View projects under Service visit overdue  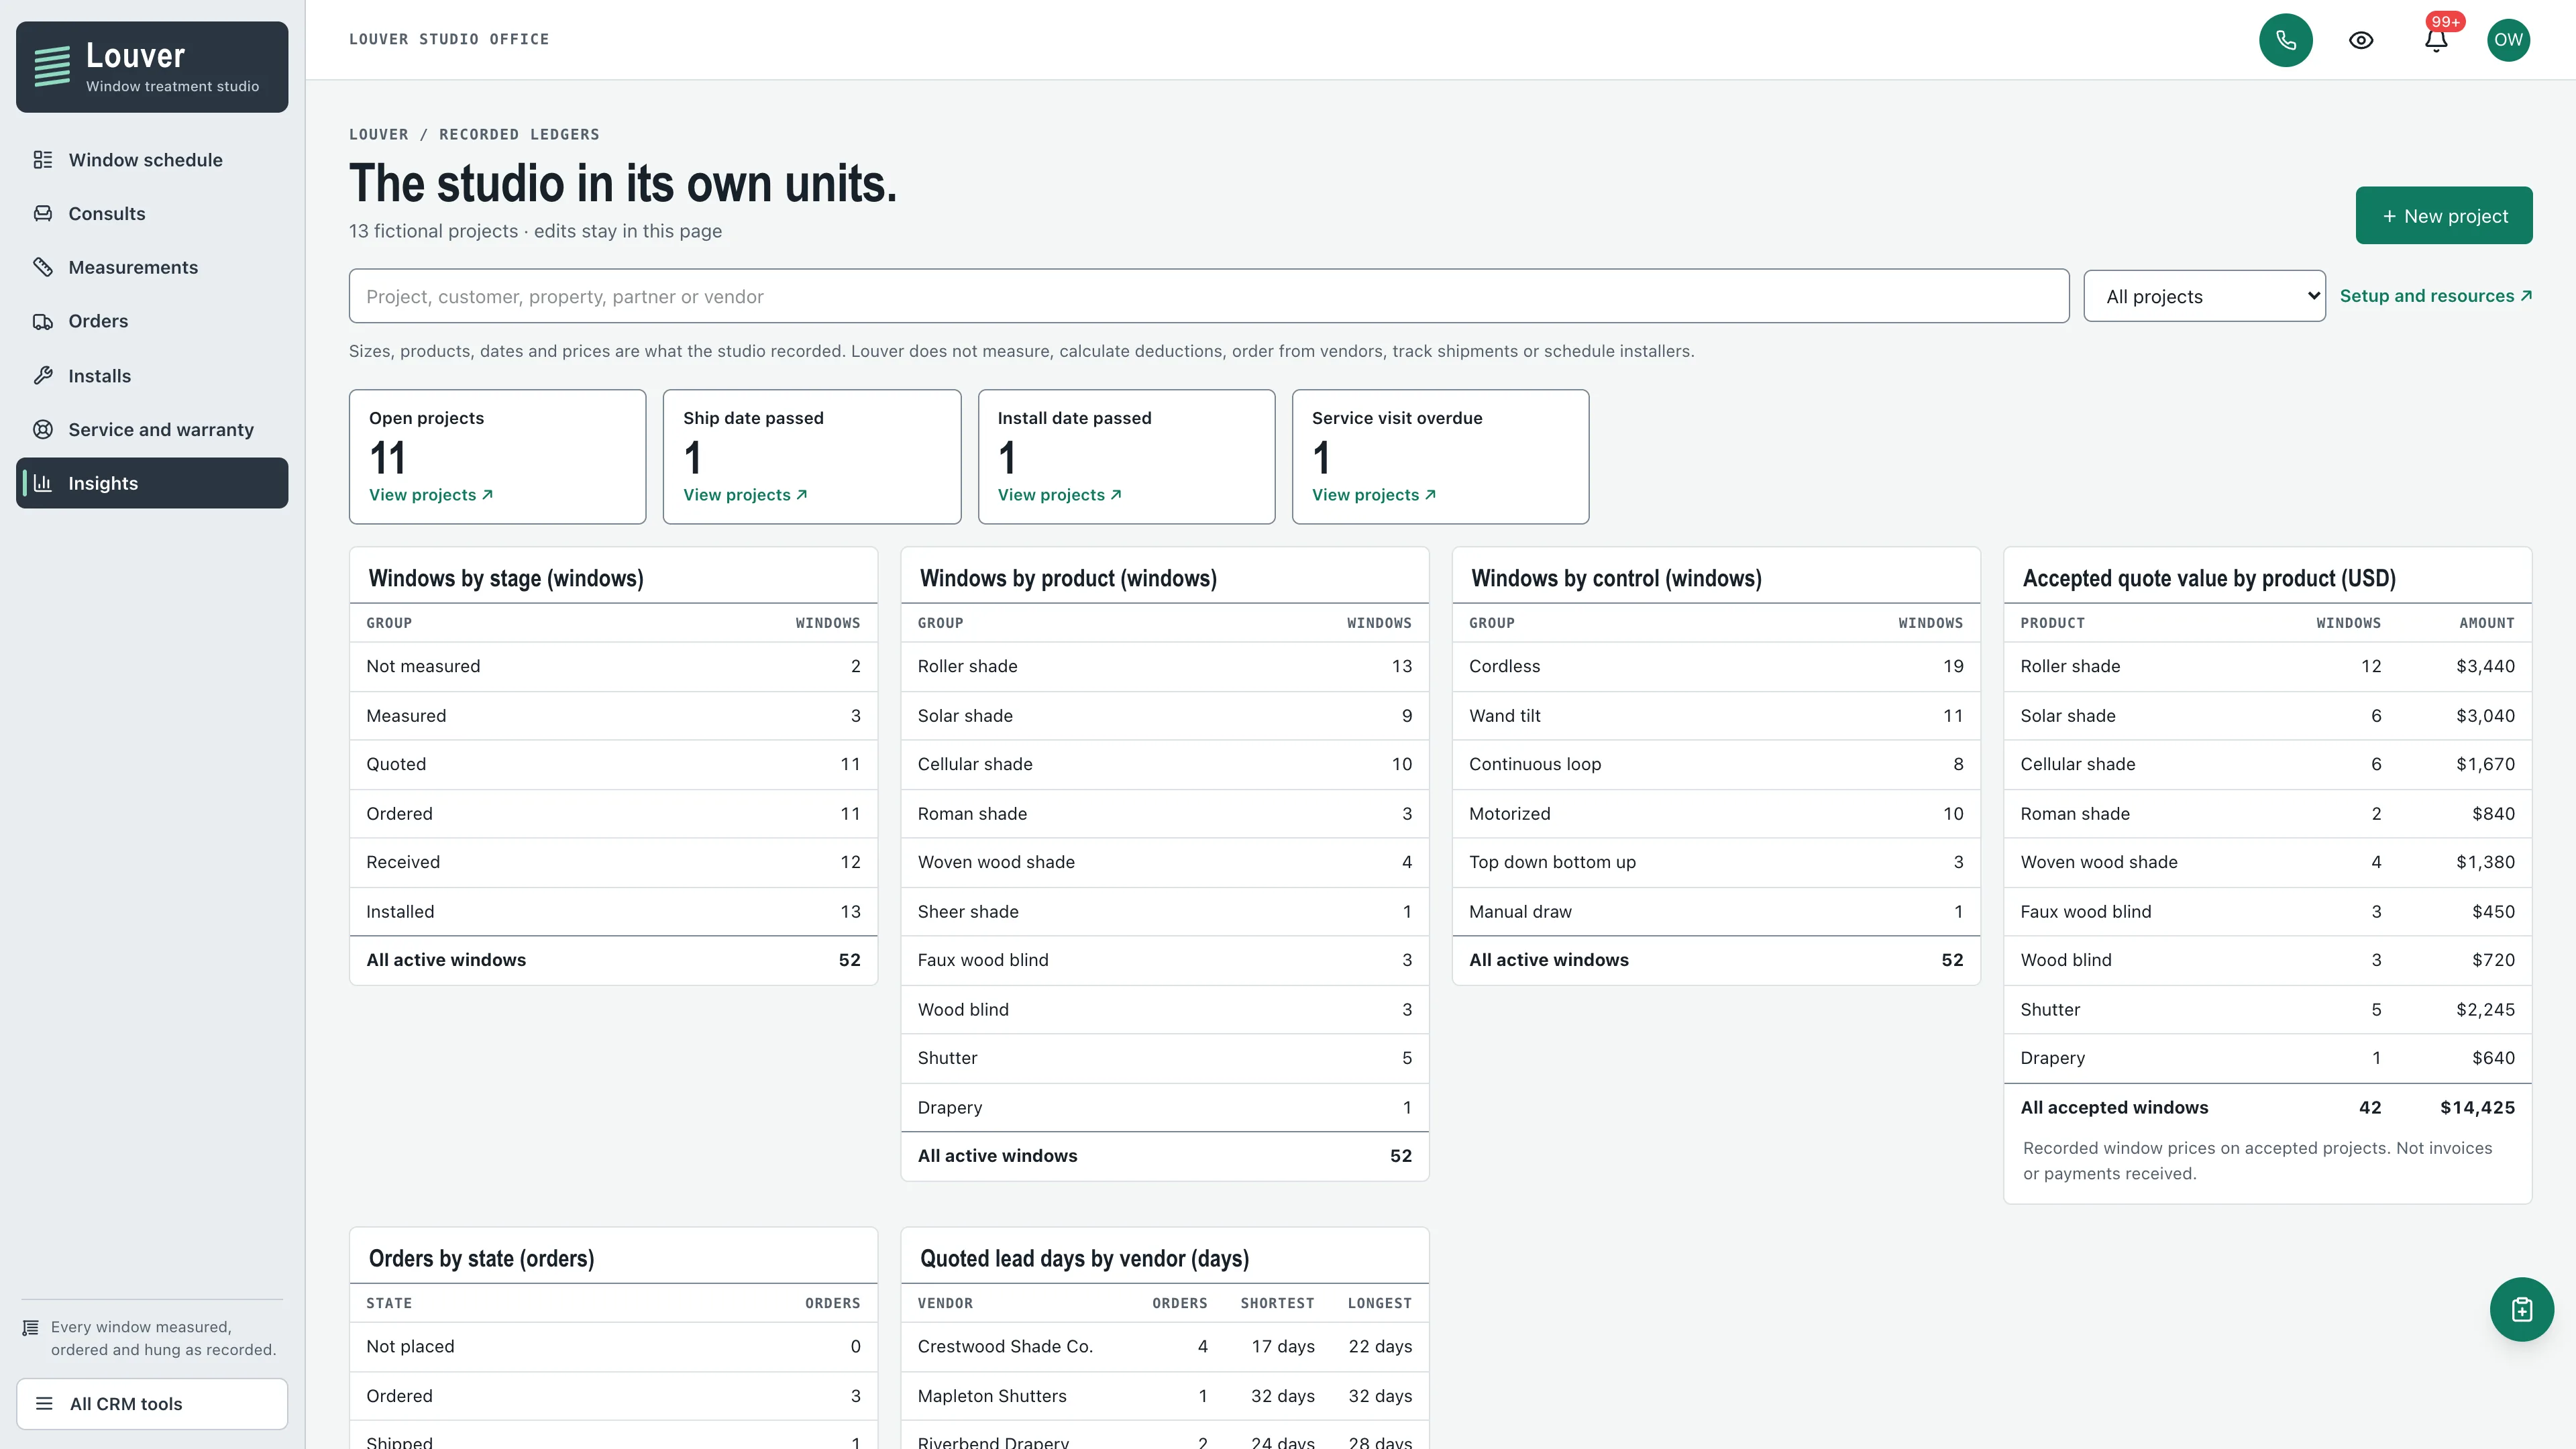pos(1374,495)
